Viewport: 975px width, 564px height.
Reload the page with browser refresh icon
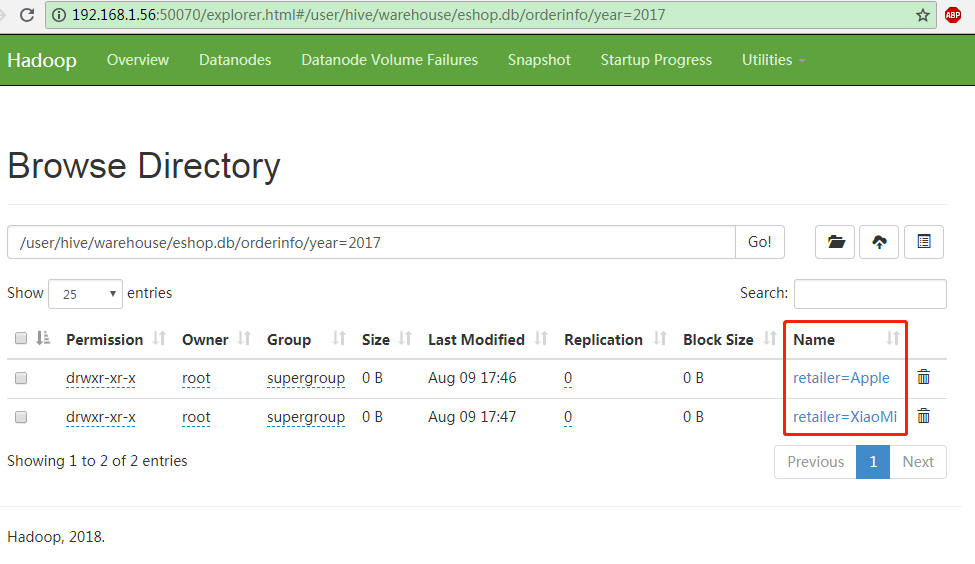coord(27,15)
